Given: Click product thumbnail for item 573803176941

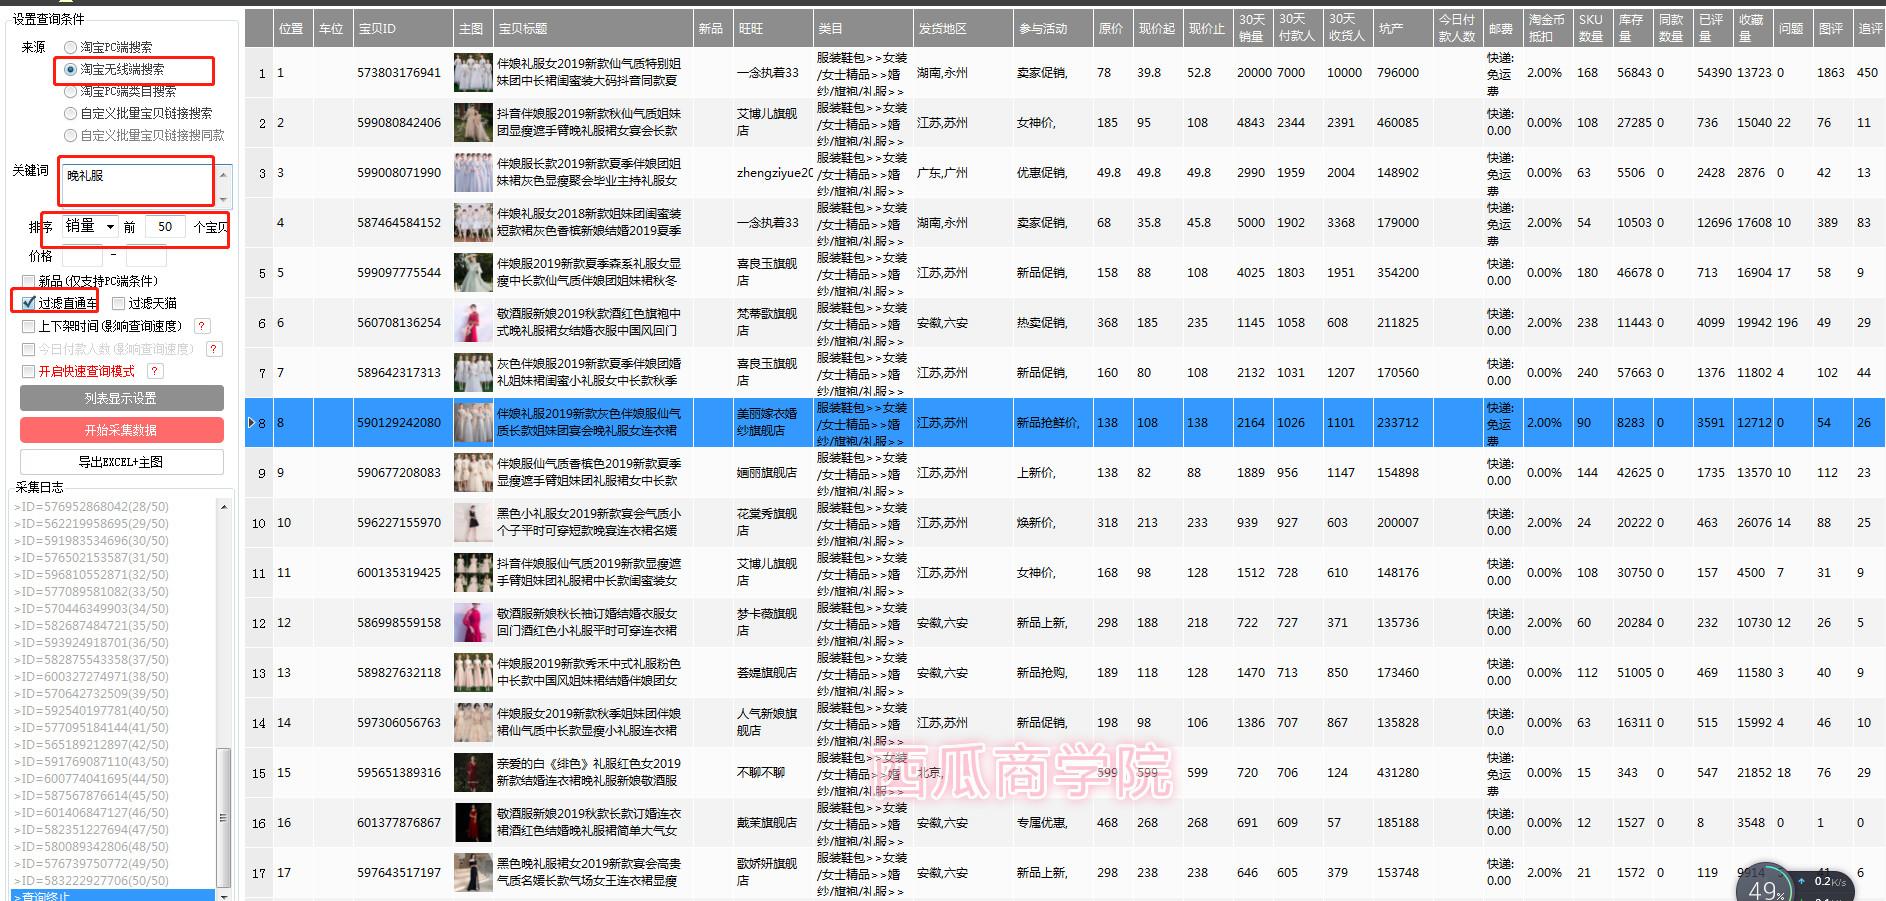Looking at the screenshot, I should (x=473, y=73).
